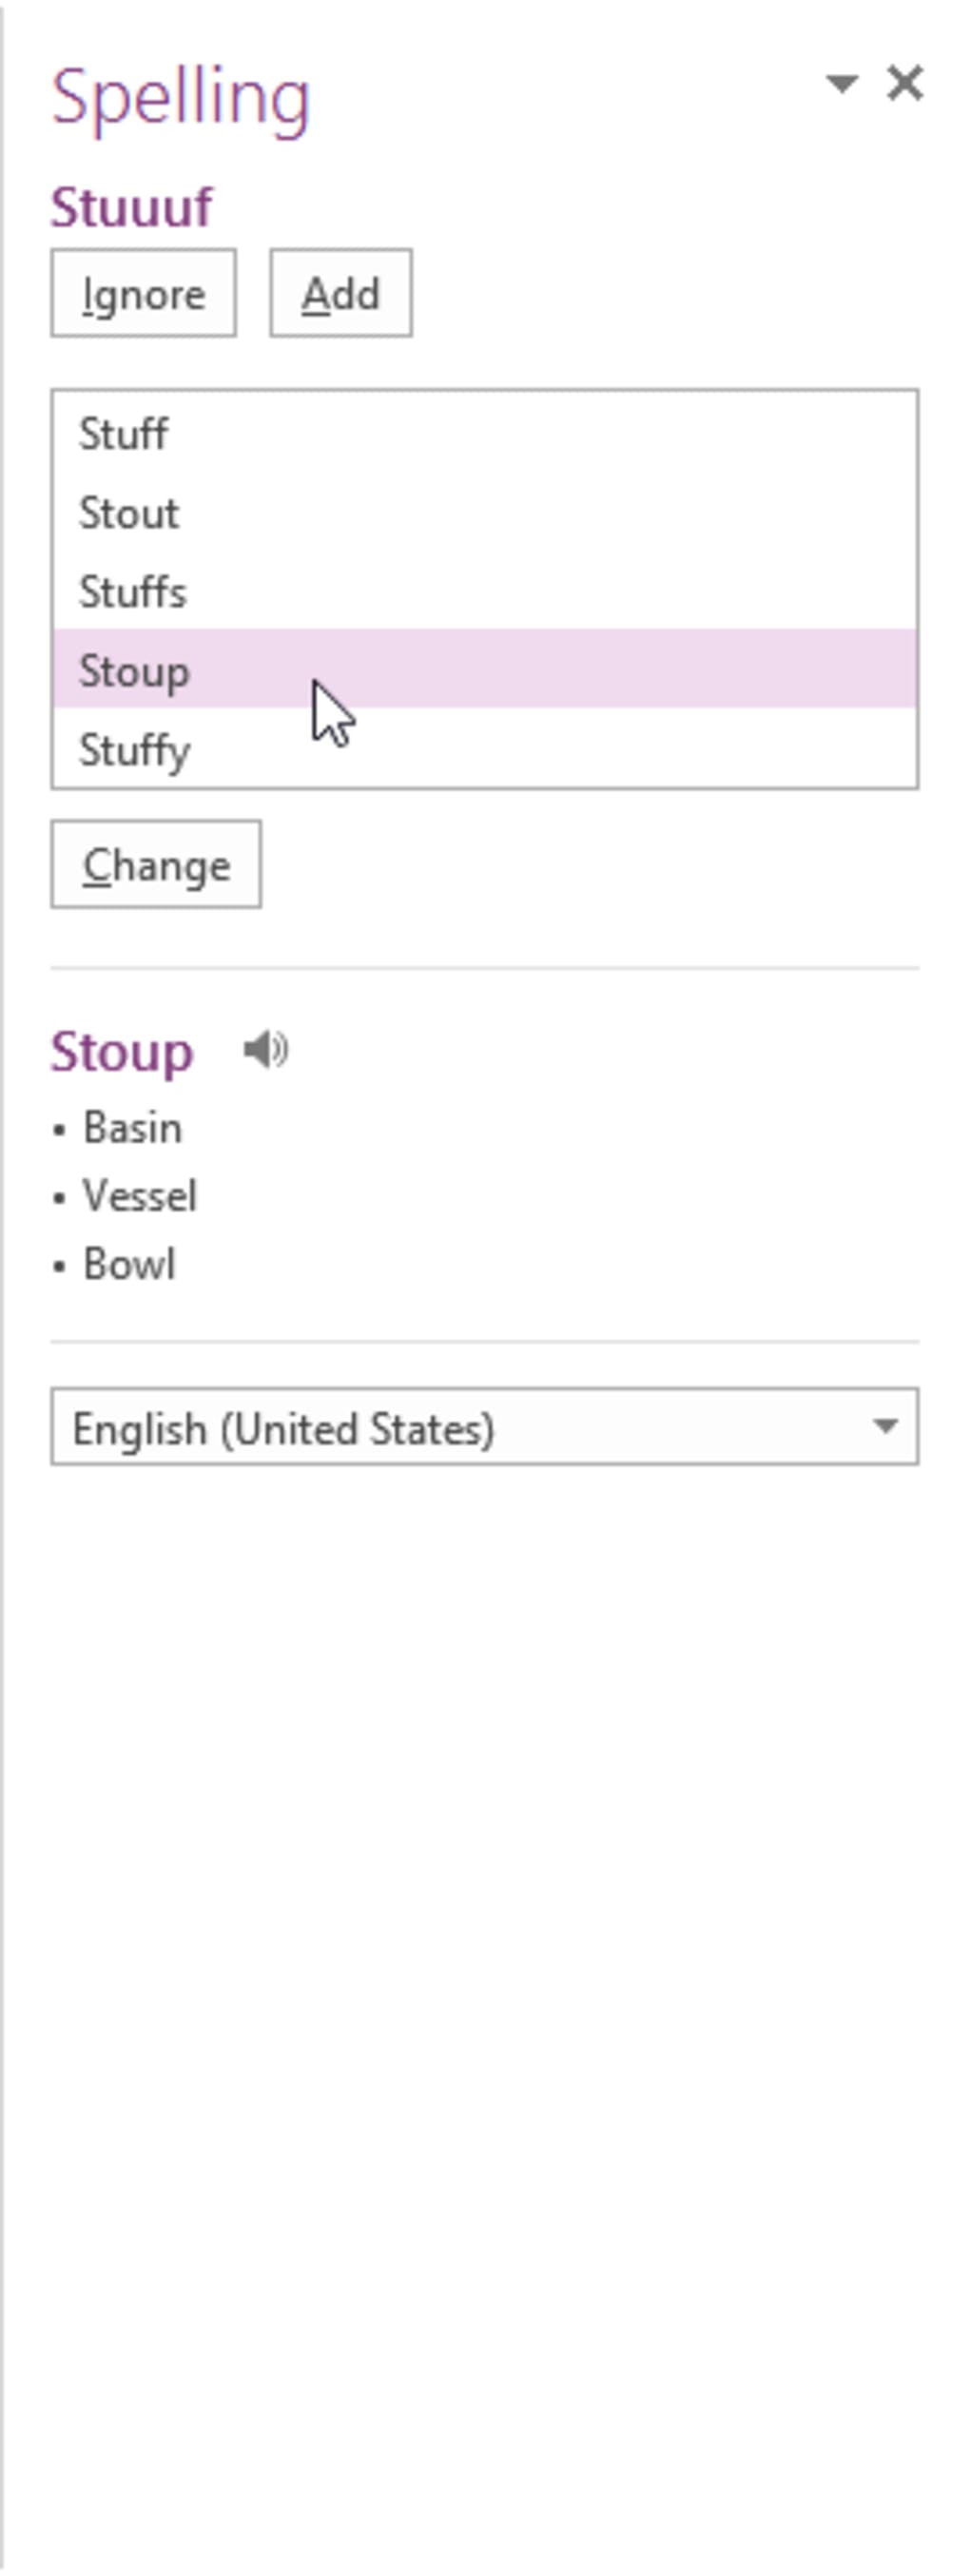Change the word using the Change button
This screenshot has height=2576, width=970.
(156, 864)
